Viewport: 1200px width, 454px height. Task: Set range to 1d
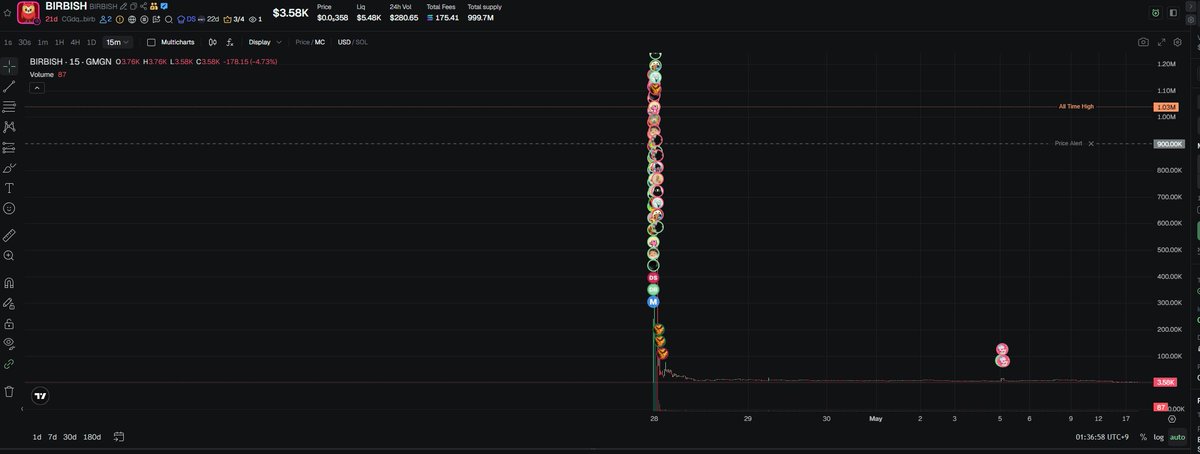[37, 437]
